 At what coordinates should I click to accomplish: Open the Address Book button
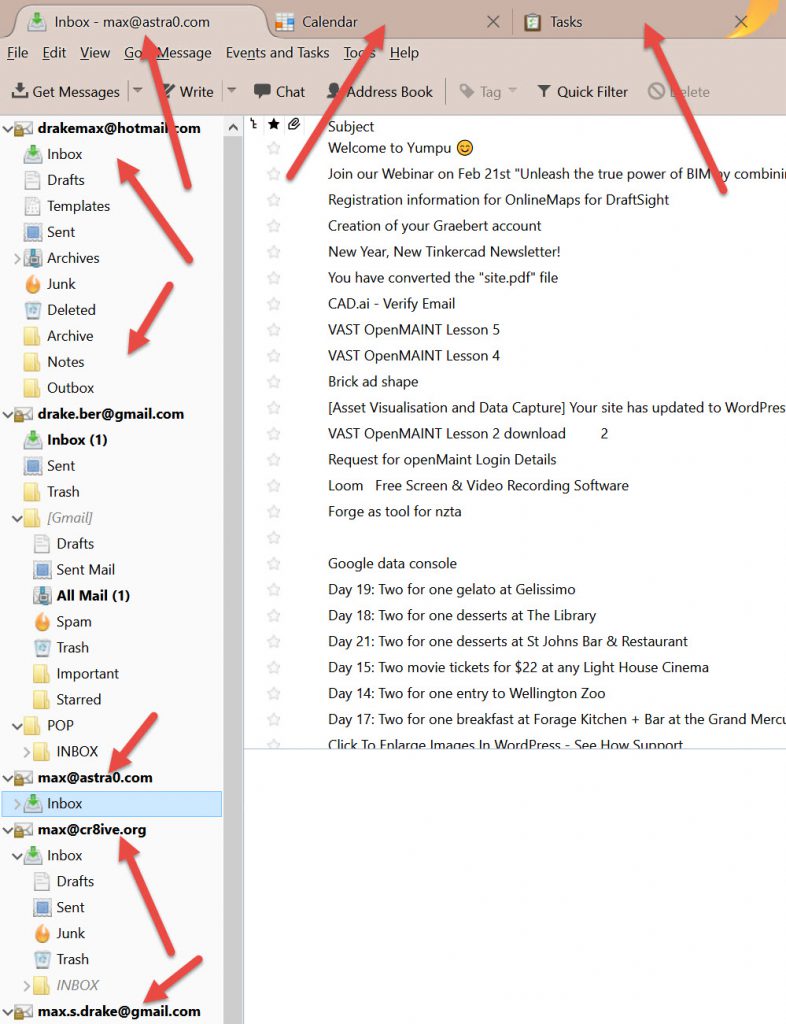coord(379,91)
